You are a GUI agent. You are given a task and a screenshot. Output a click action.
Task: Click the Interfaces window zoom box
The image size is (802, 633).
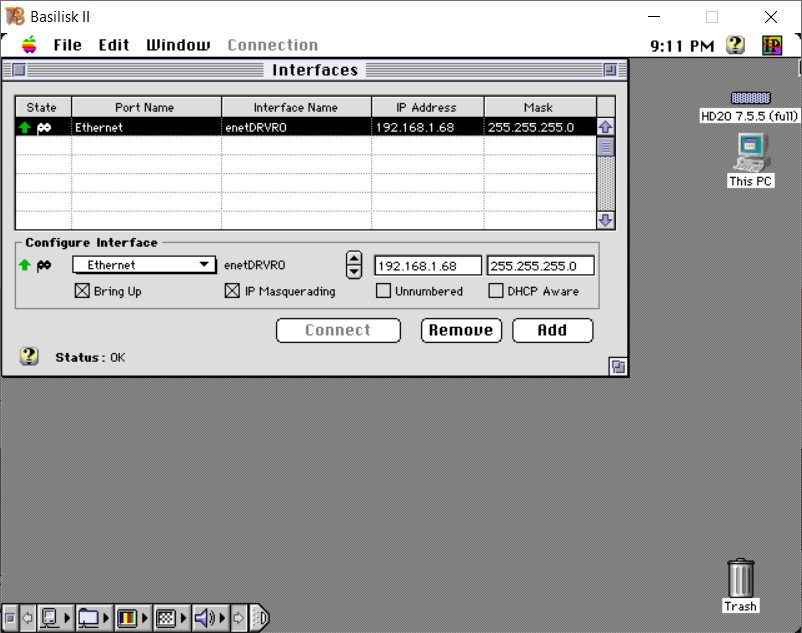click(610, 70)
